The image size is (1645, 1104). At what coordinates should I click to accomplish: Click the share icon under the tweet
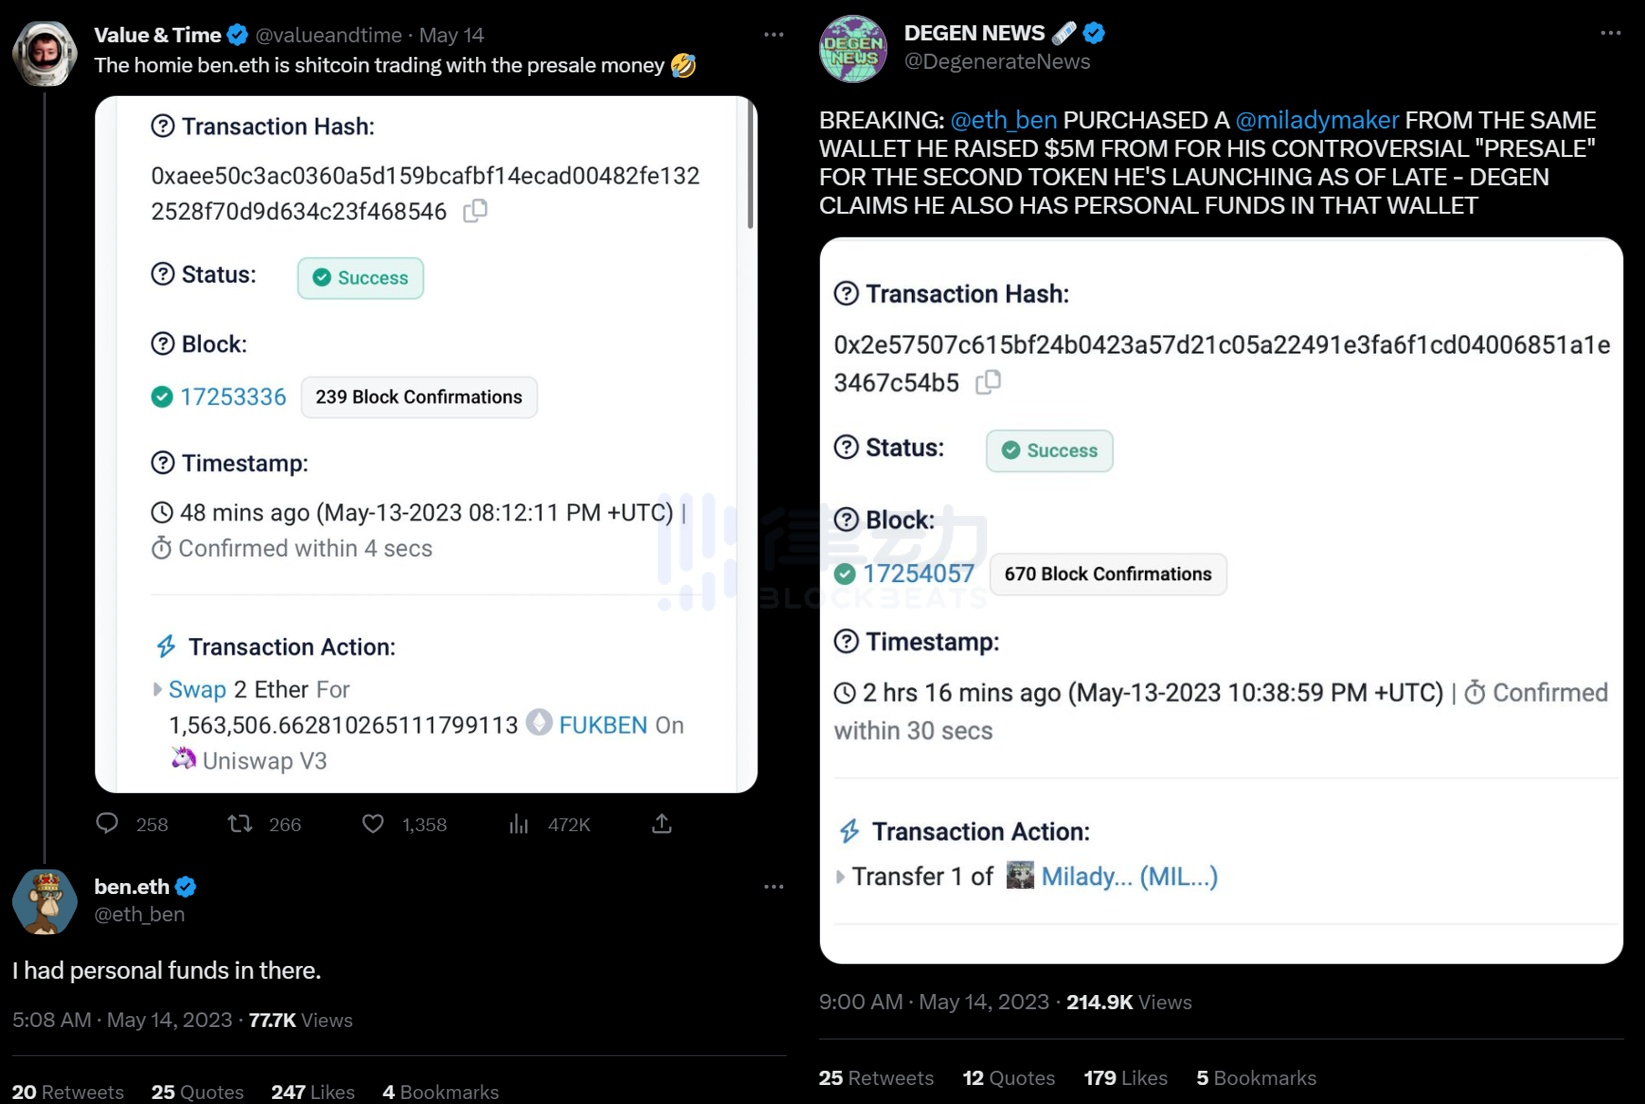coord(662,824)
